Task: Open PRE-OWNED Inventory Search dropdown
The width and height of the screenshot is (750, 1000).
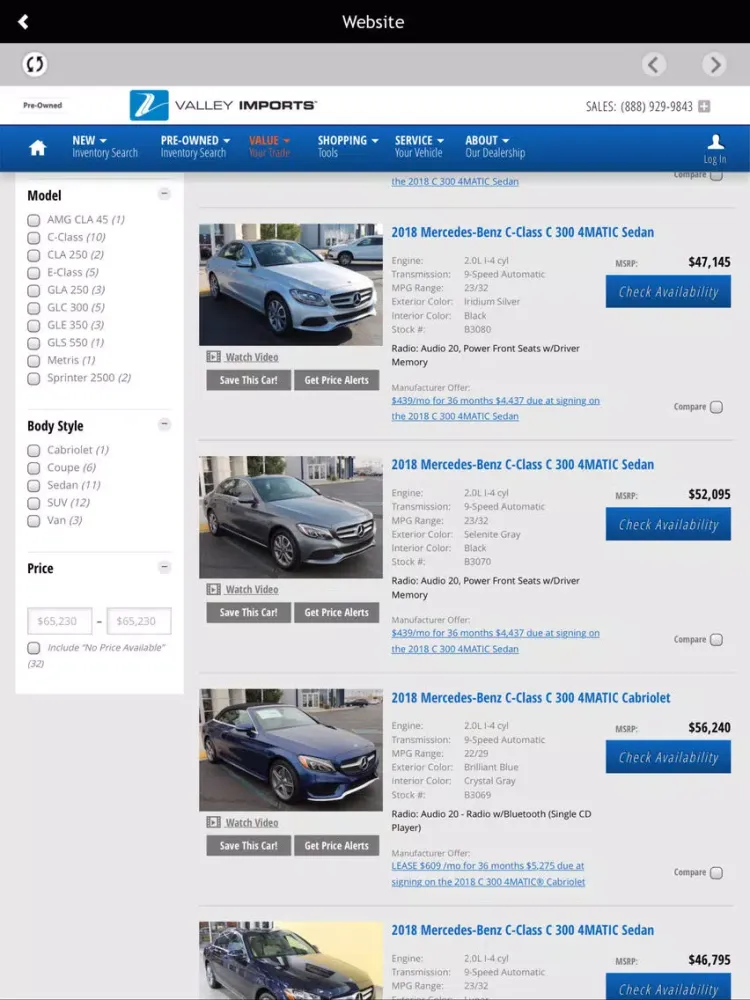Action: pyautogui.click(x=195, y=147)
